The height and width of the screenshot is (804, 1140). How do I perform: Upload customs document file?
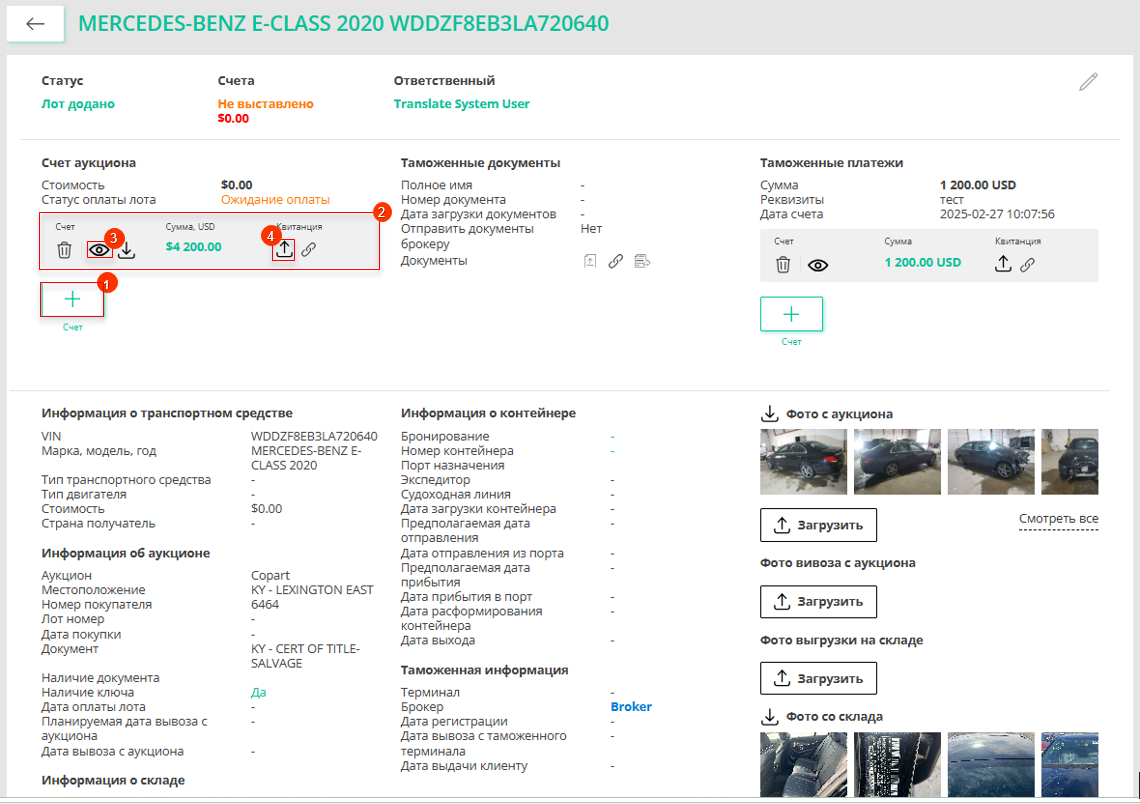[x=590, y=261]
